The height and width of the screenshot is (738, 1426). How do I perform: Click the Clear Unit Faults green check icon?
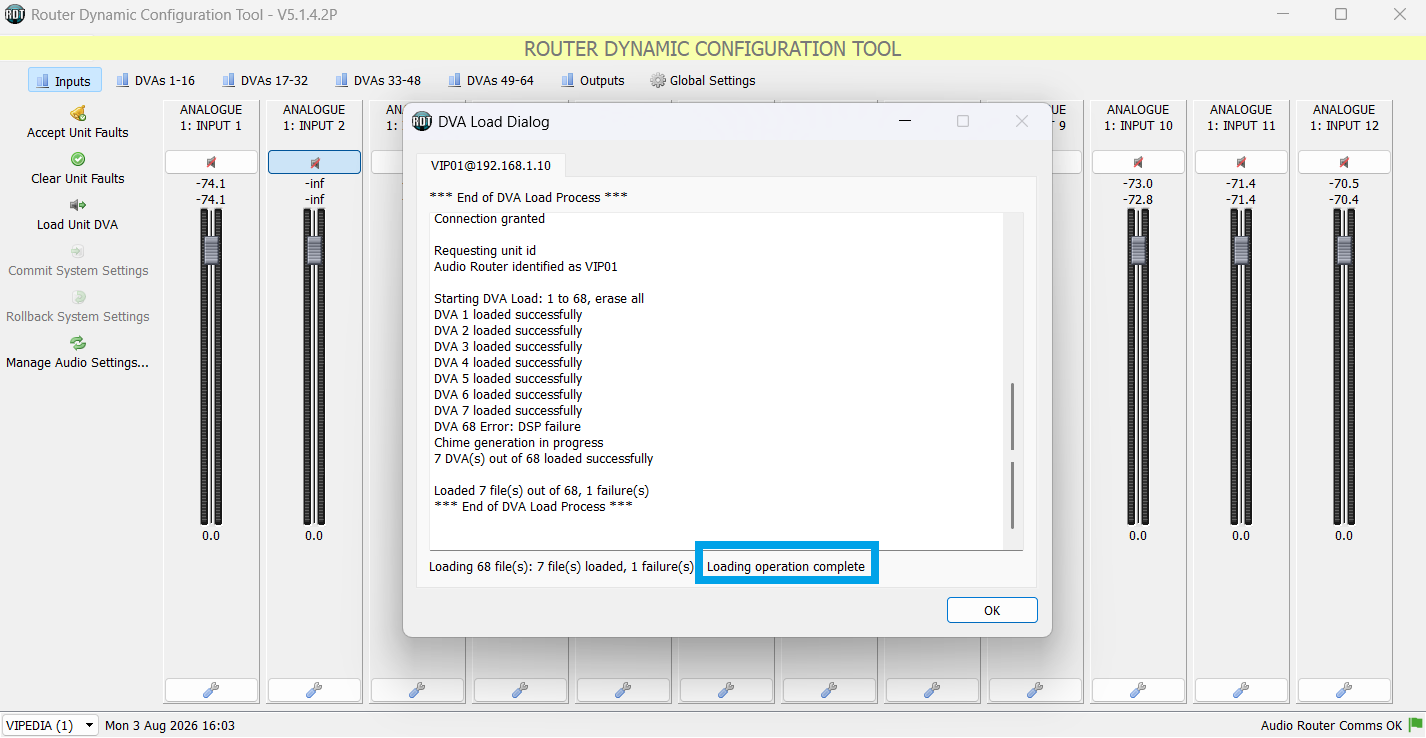tap(78, 159)
